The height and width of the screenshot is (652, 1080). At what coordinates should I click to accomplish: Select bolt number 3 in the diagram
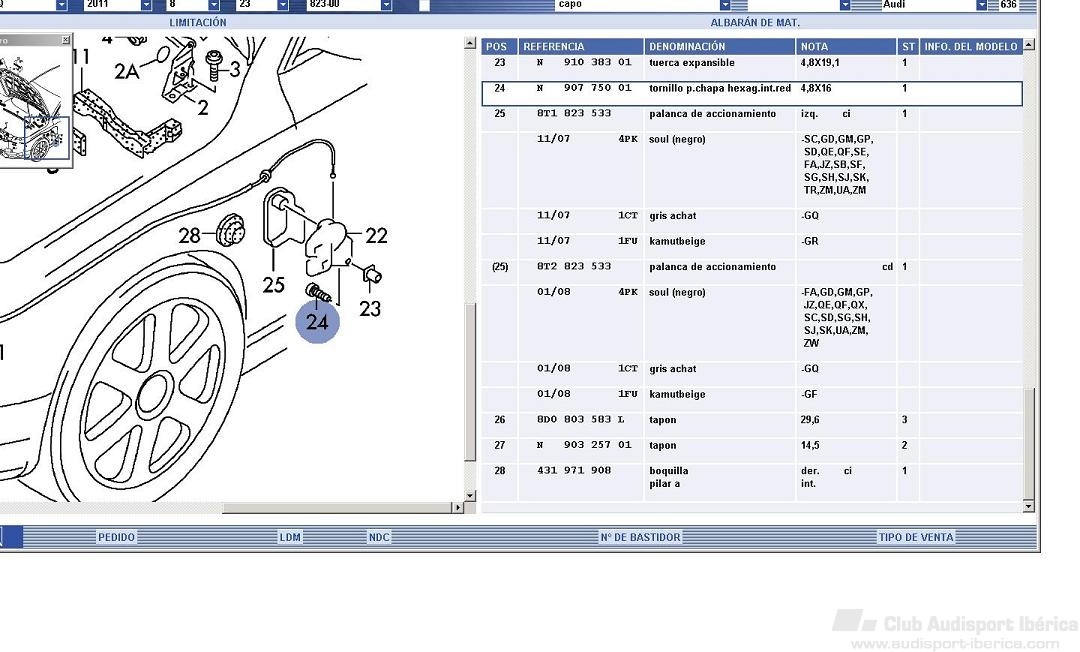(234, 68)
